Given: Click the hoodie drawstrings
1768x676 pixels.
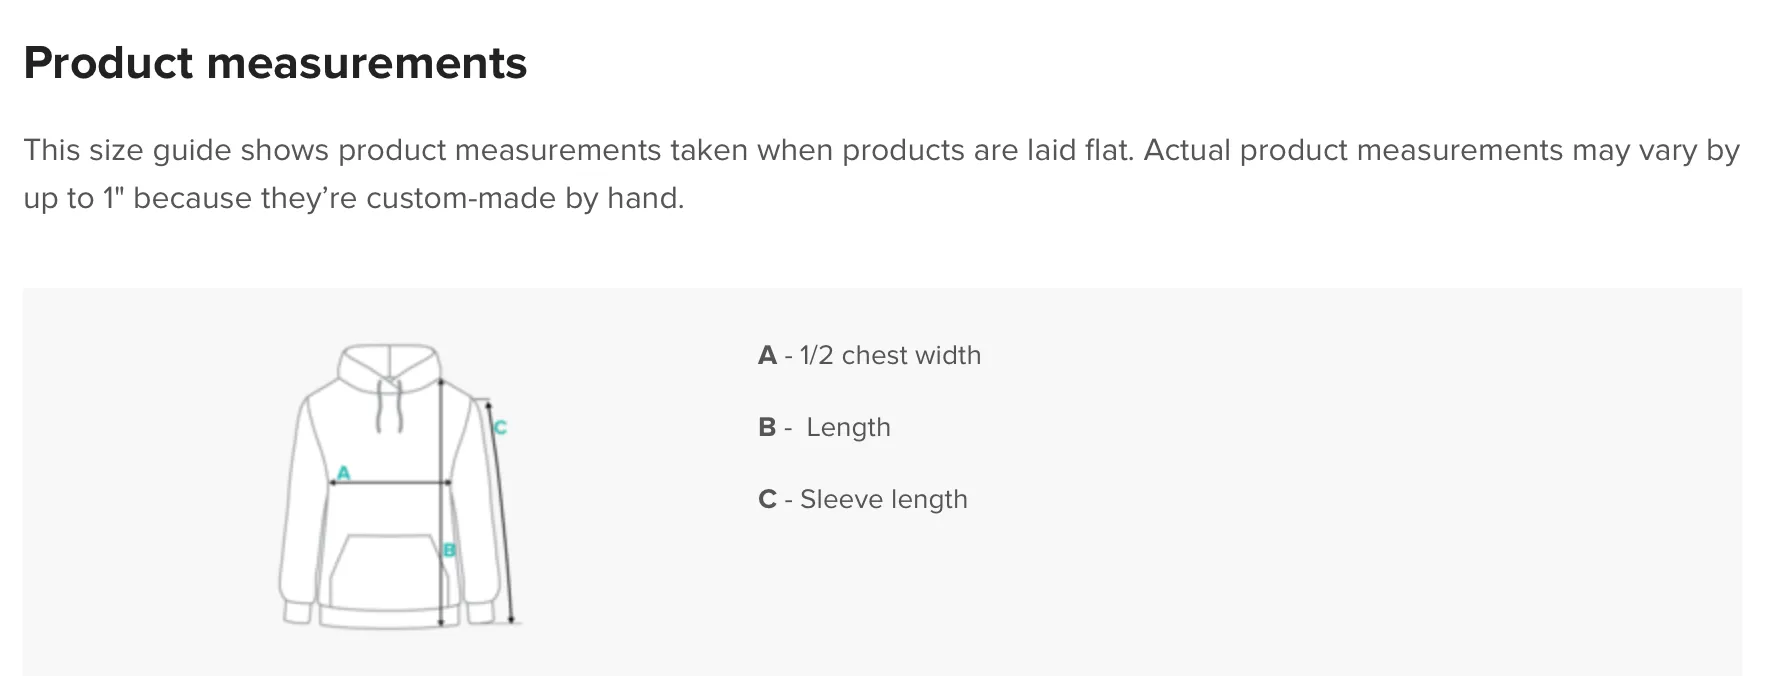Looking at the screenshot, I should click(x=389, y=405).
